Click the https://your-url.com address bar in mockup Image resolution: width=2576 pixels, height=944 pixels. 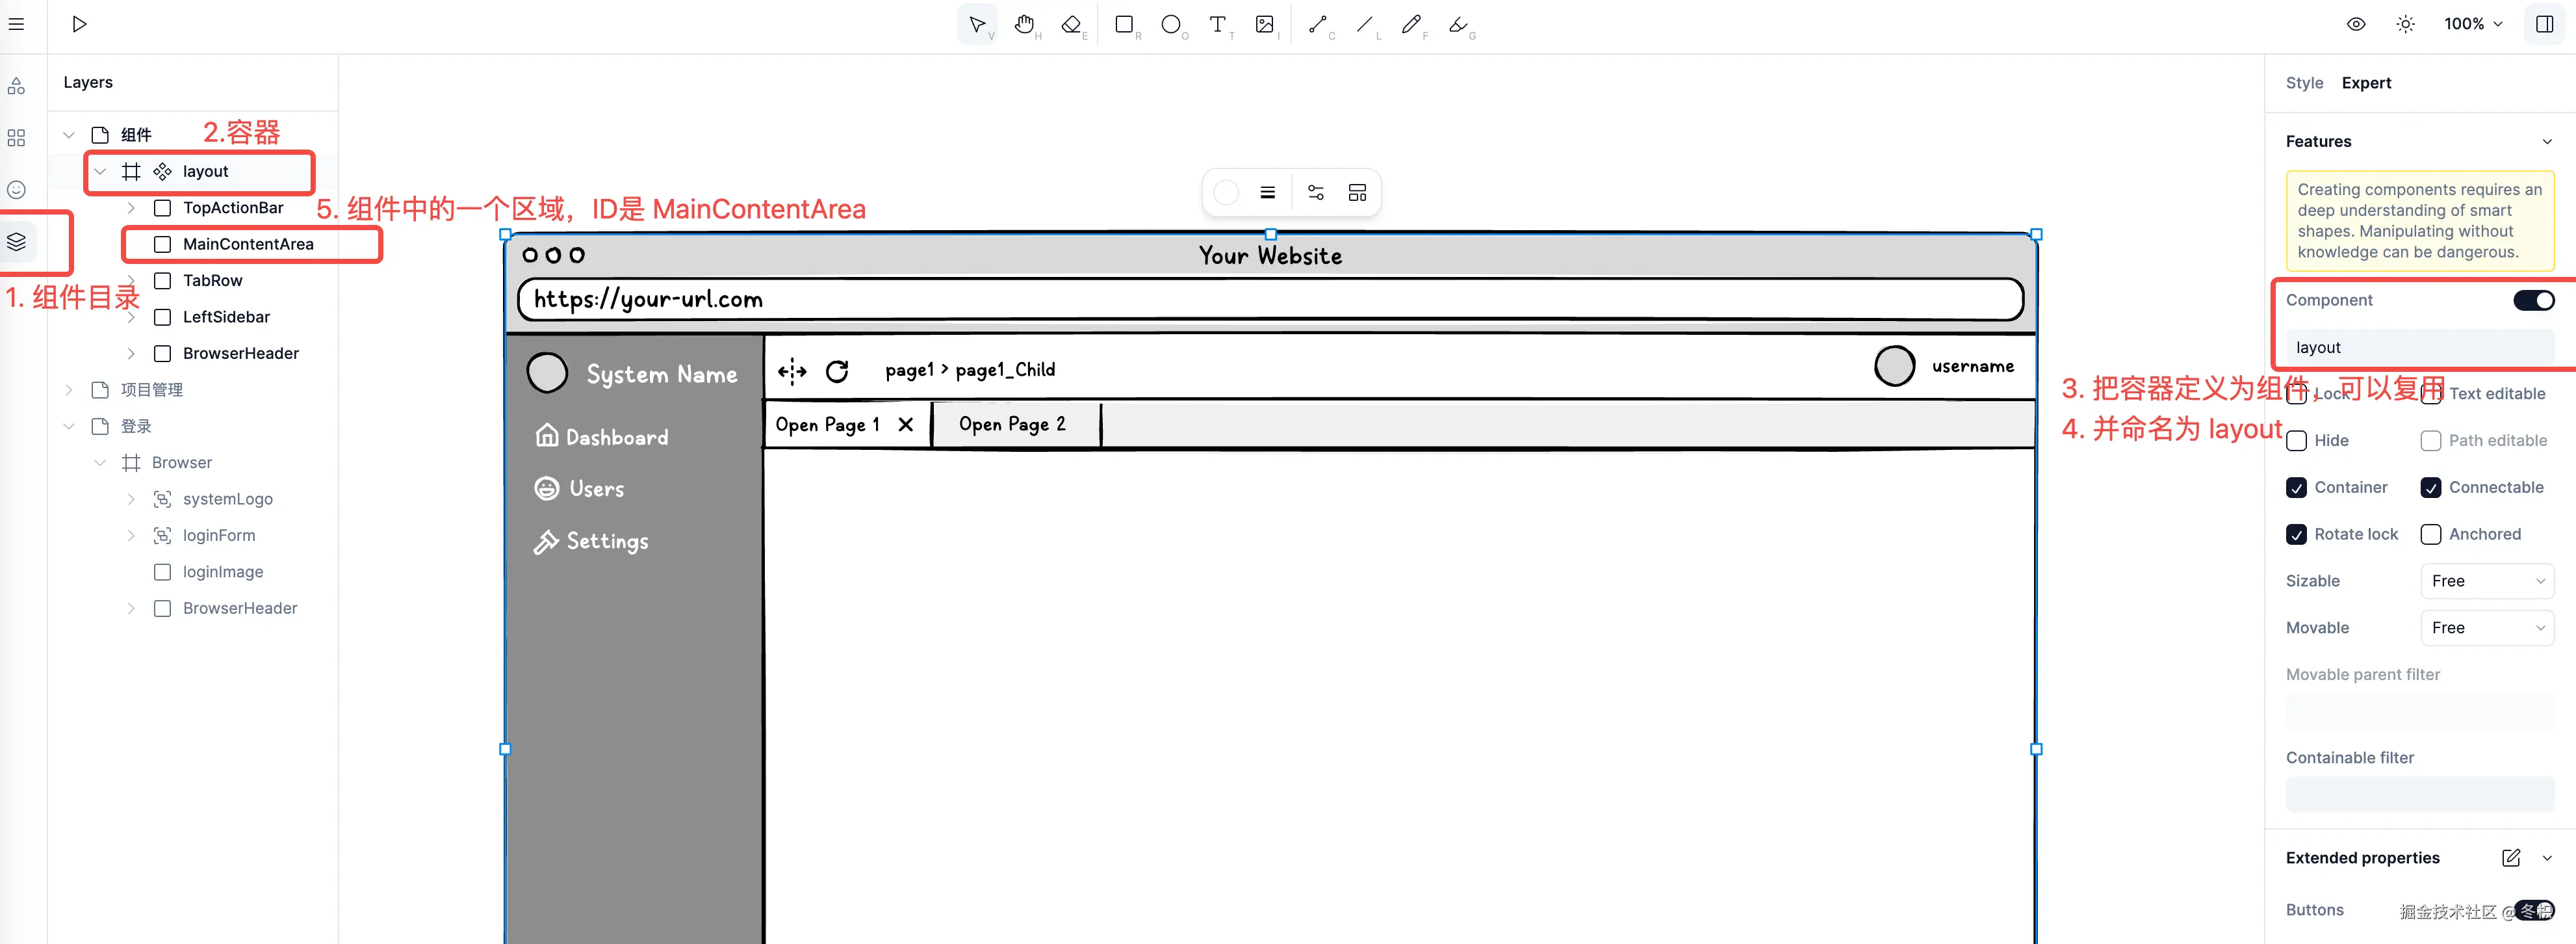pyautogui.click(x=1270, y=299)
